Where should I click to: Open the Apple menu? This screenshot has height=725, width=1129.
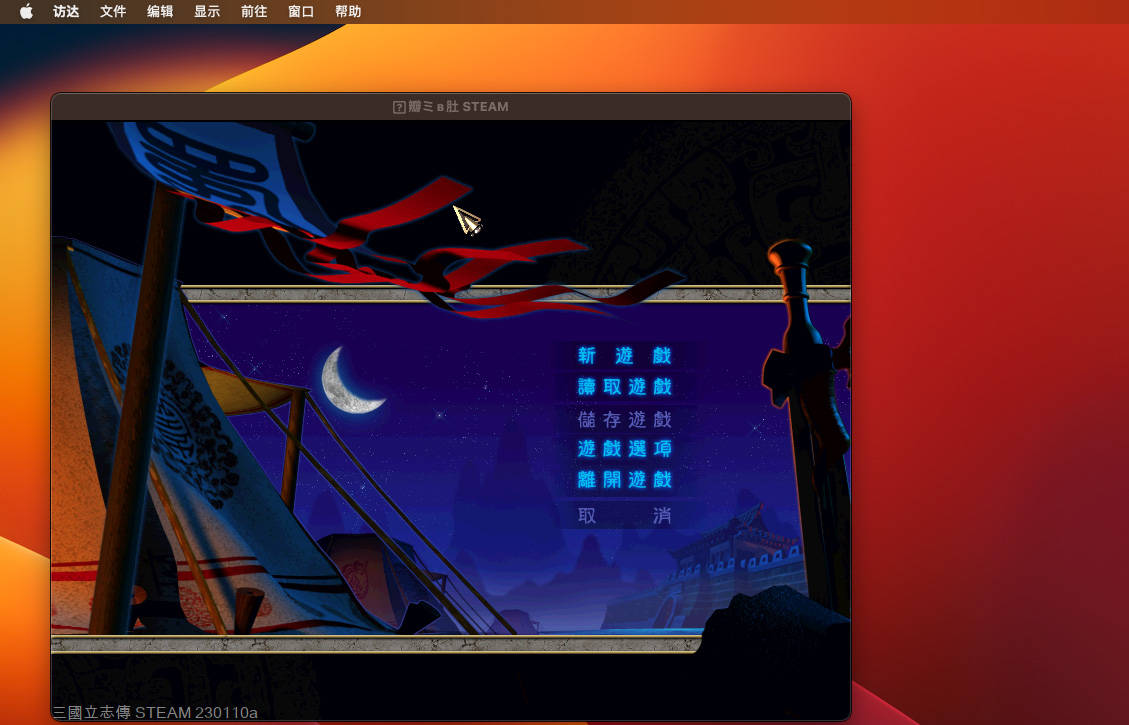(x=26, y=12)
